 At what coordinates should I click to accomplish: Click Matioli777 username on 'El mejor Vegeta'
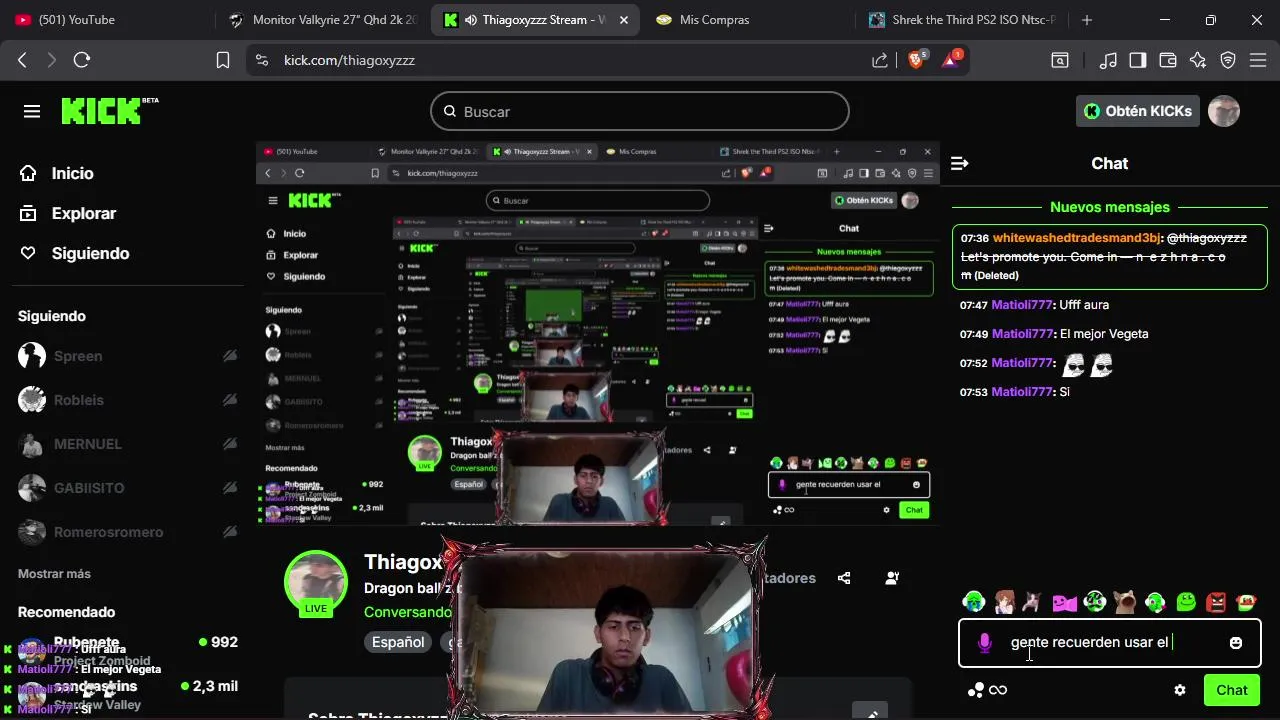click(x=1022, y=334)
